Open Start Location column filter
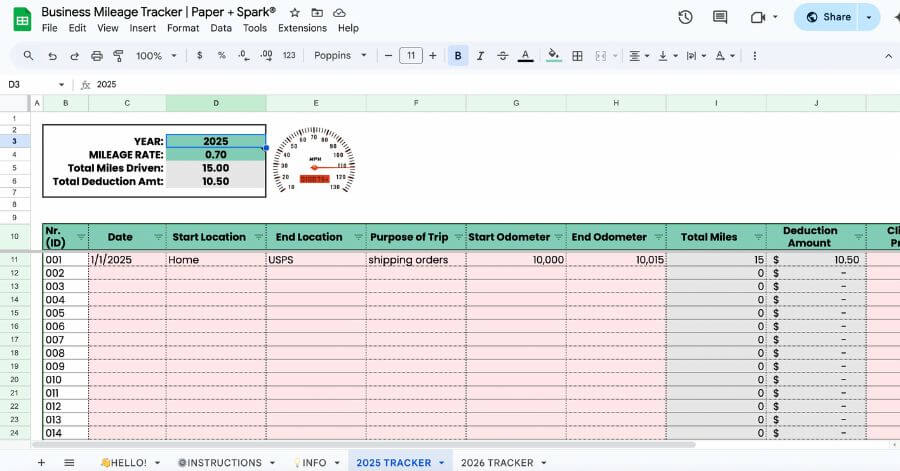900x471 pixels. (x=258, y=237)
